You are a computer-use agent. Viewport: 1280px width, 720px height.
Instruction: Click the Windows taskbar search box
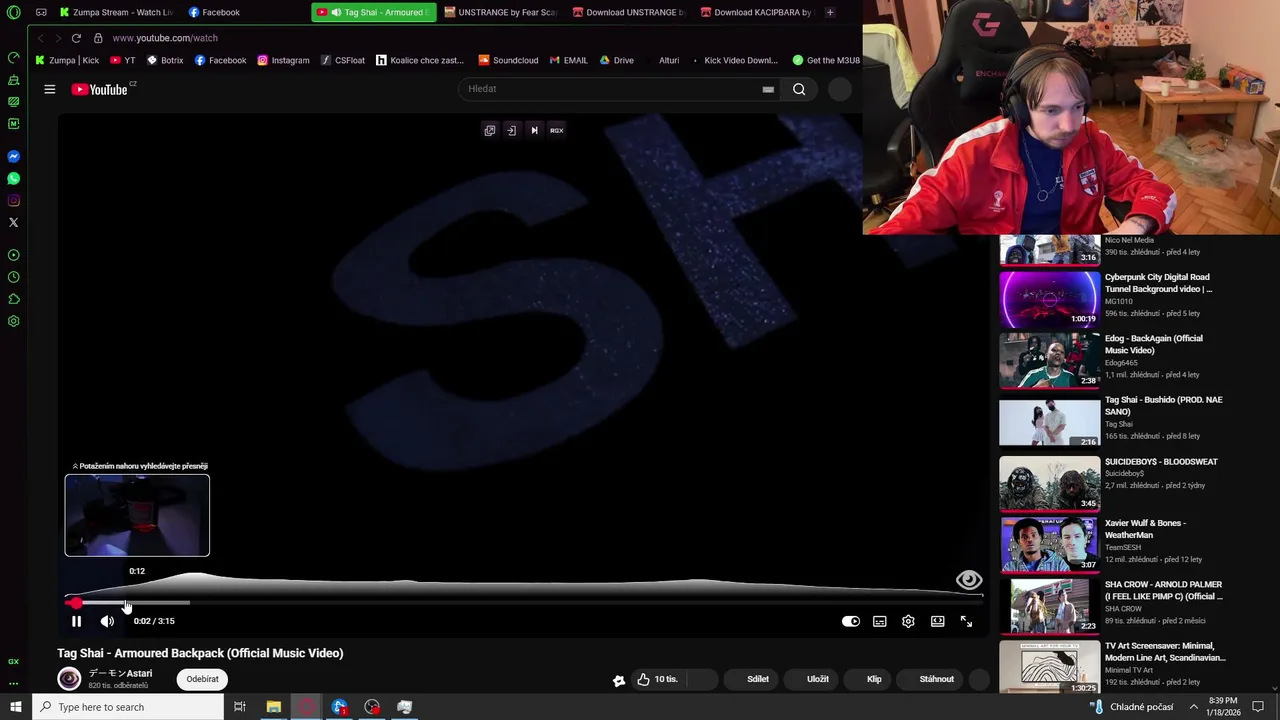tap(128, 707)
